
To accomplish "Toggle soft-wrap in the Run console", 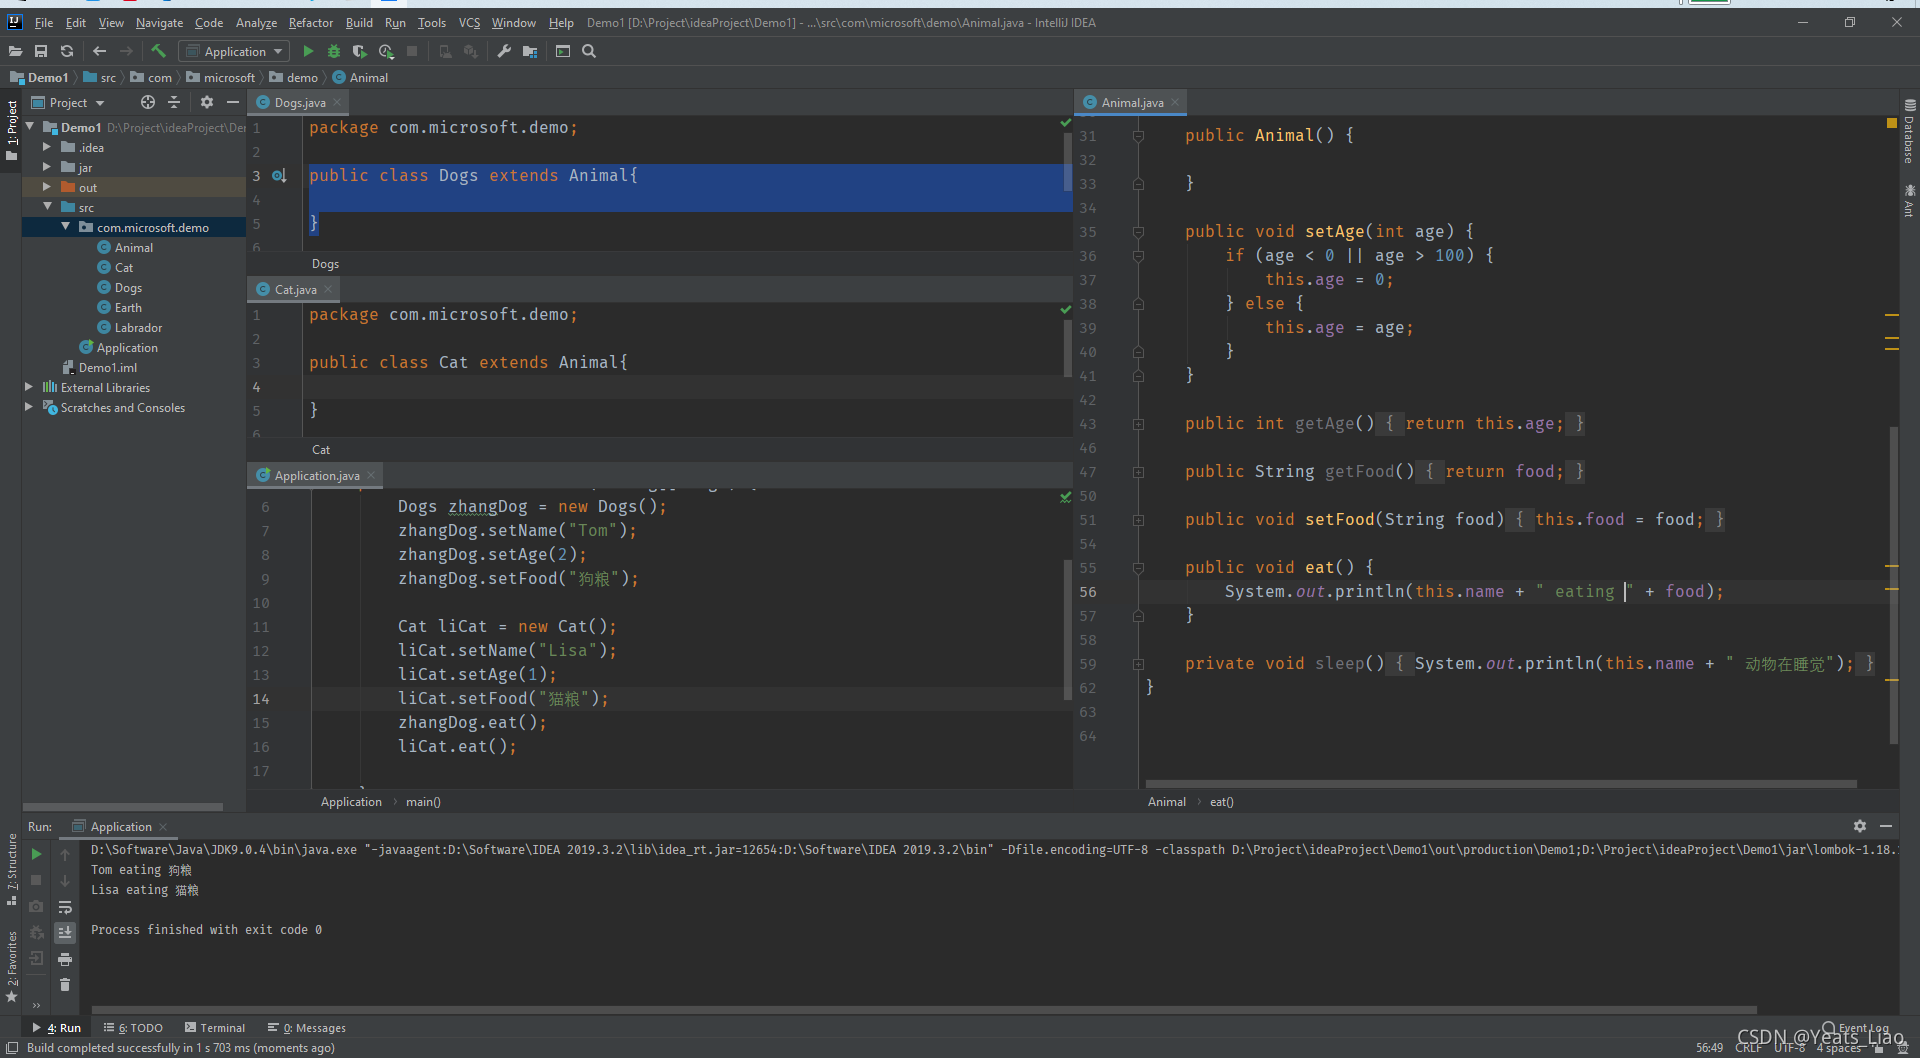I will pos(65,907).
